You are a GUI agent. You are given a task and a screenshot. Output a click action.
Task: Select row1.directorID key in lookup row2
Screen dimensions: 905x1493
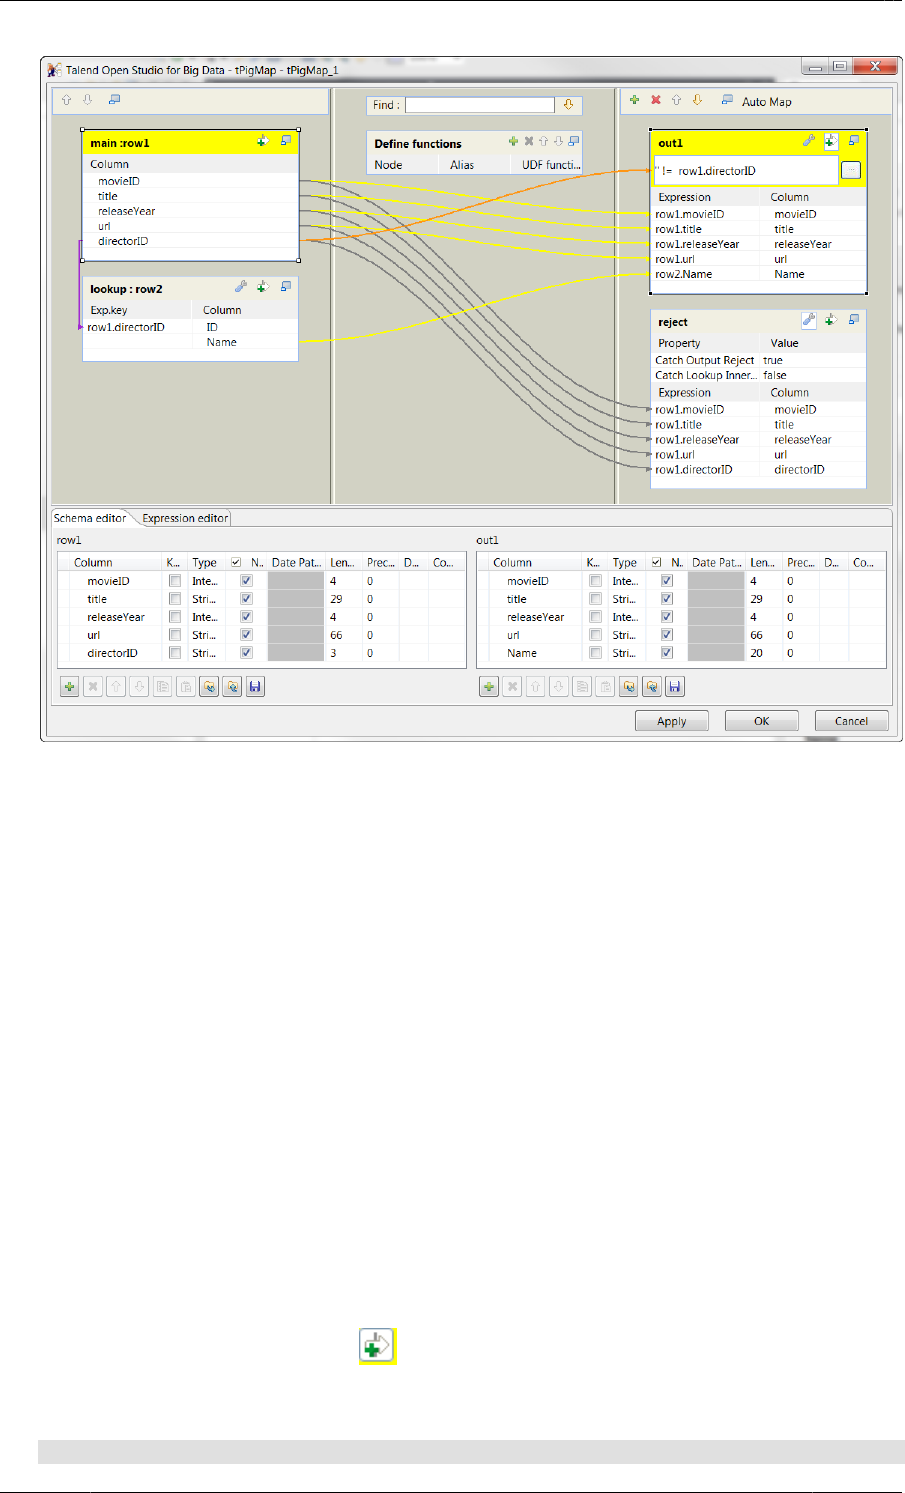[x=126, y=327]
